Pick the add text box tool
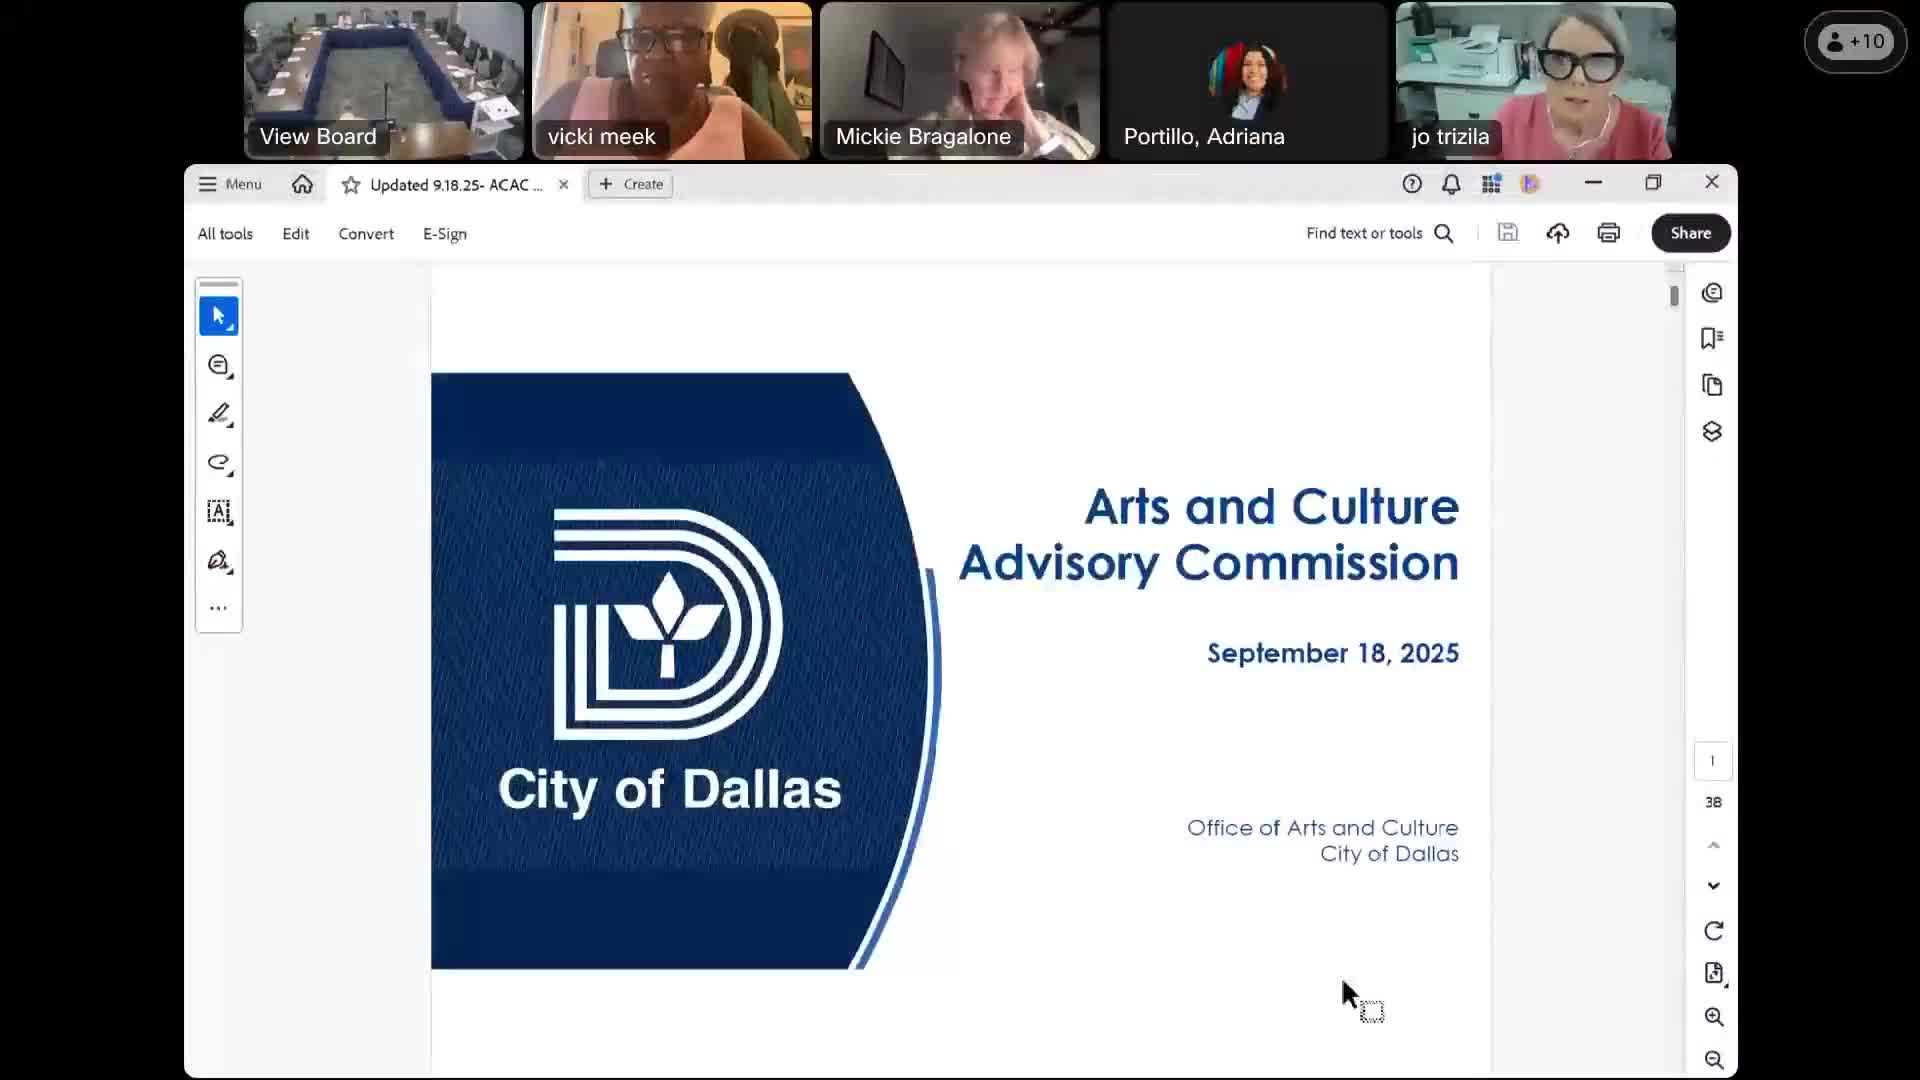The image size is (1920, 1080). coord(218,511)
